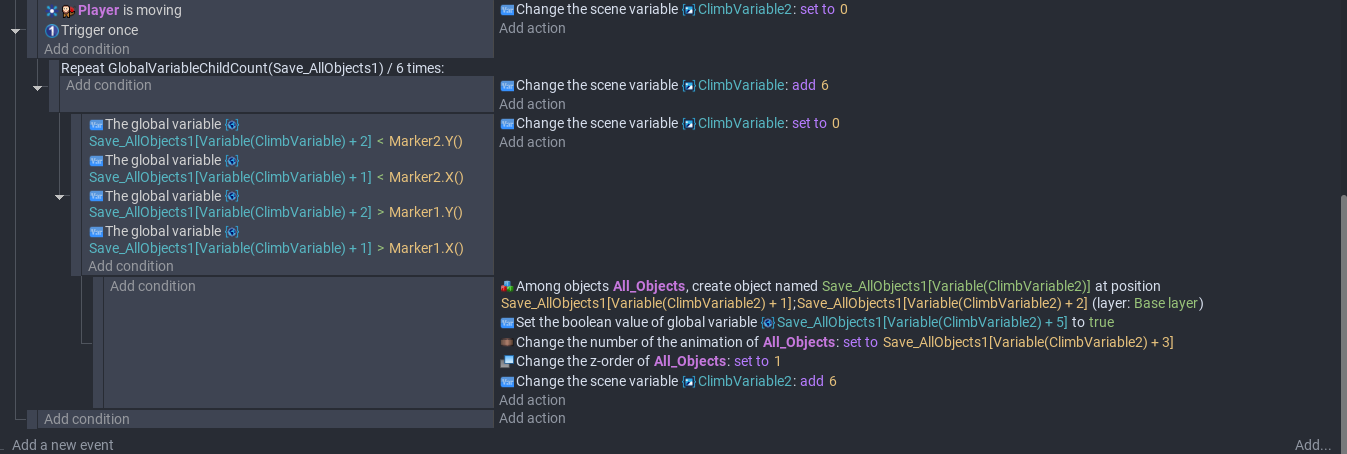Click the variable icon for ClimbVariable add 6
Screen dimensions: 1347x454
coord(507,86)
